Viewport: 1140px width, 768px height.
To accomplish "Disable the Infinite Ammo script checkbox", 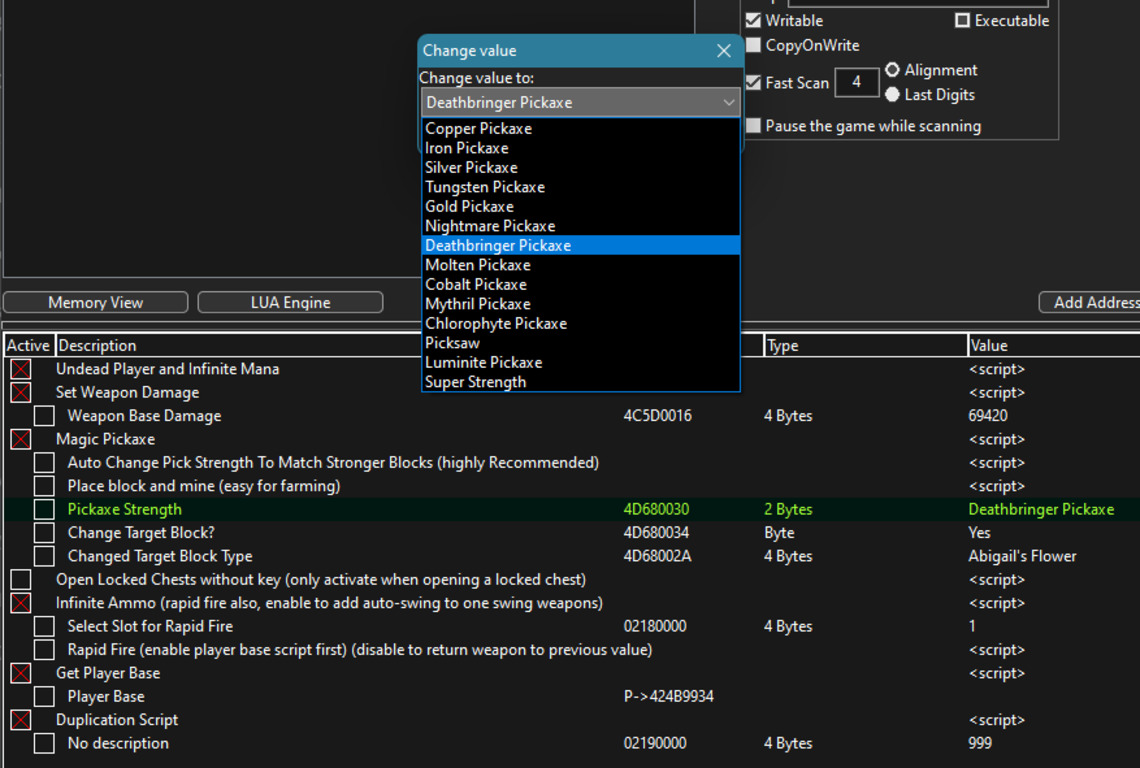I will tap(20, 603).
